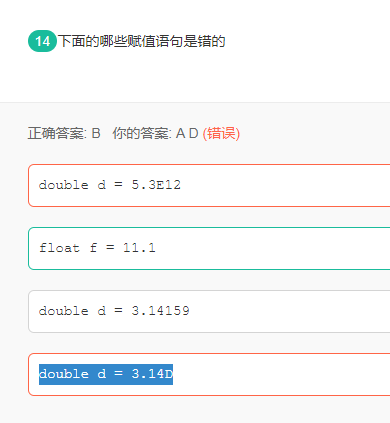Click the word "double" in the 3.14159 option

(x=64, y=311)
